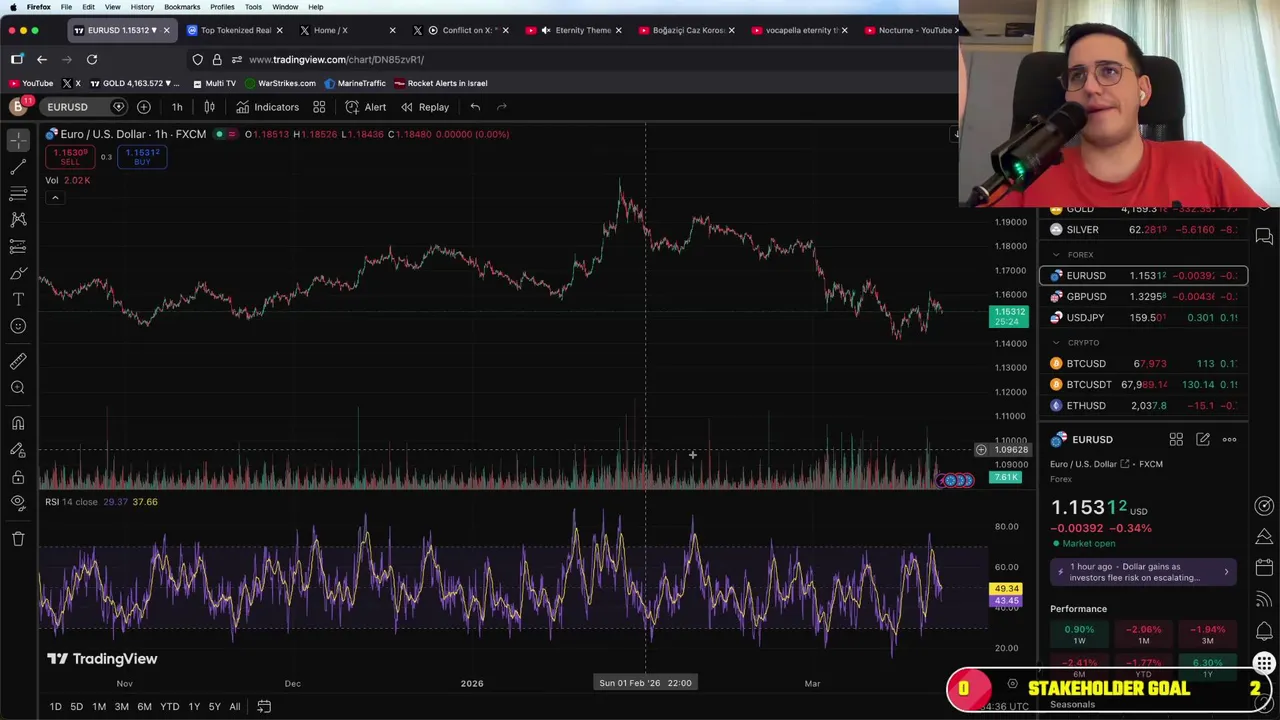Select the 3M time range
The height and width of the screenshot is (720, 1280).
click(x=121, y=707)
